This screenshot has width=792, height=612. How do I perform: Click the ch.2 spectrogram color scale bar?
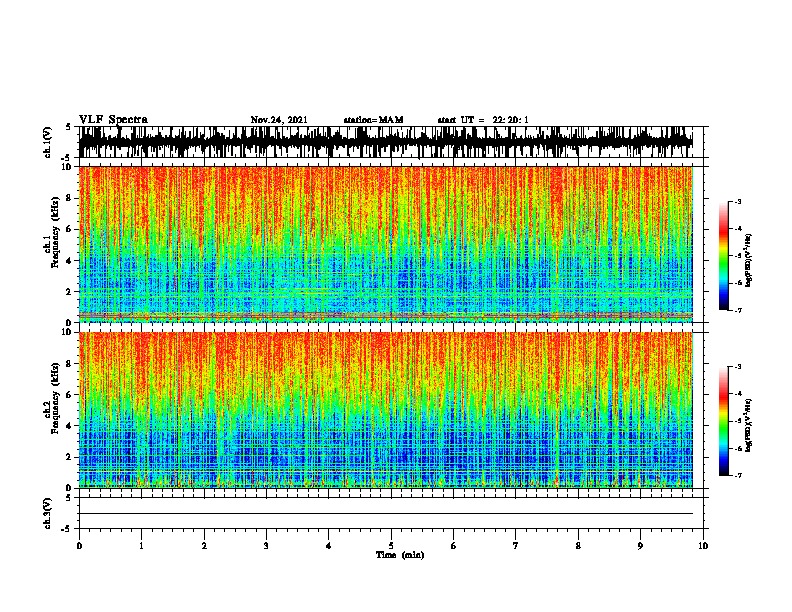point(724,421)
